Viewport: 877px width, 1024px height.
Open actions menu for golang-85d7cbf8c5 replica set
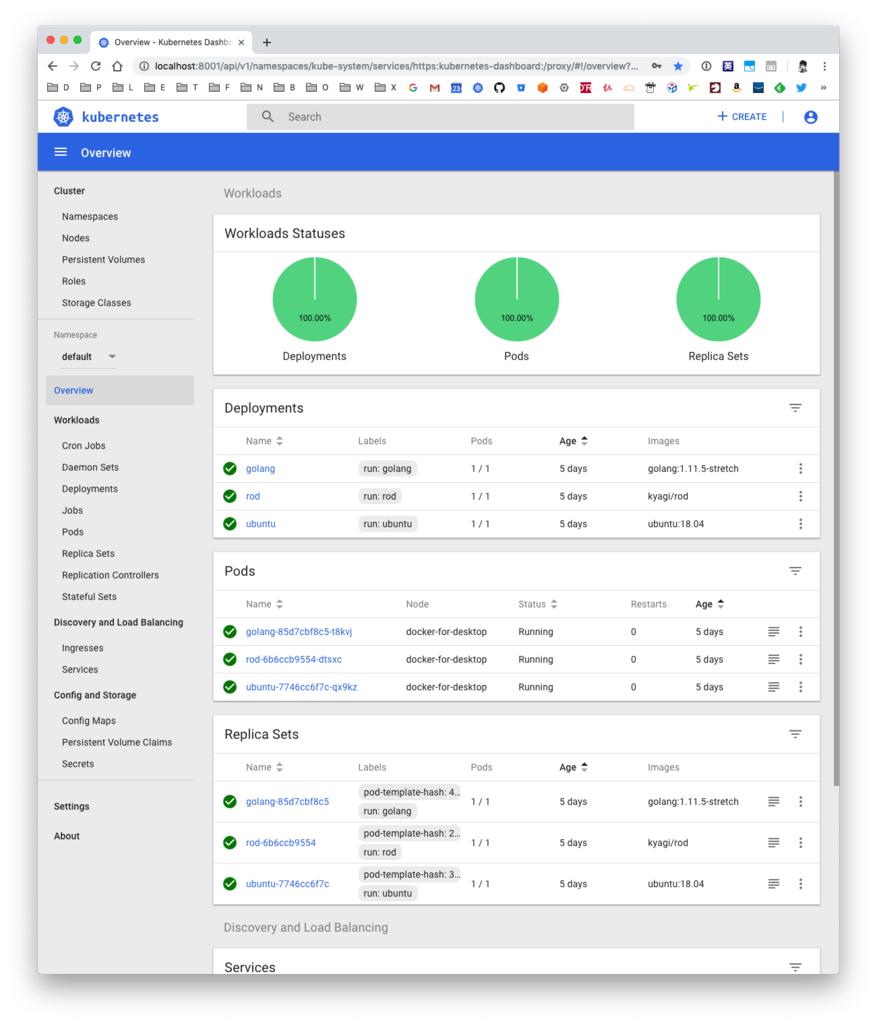point(801,801)
